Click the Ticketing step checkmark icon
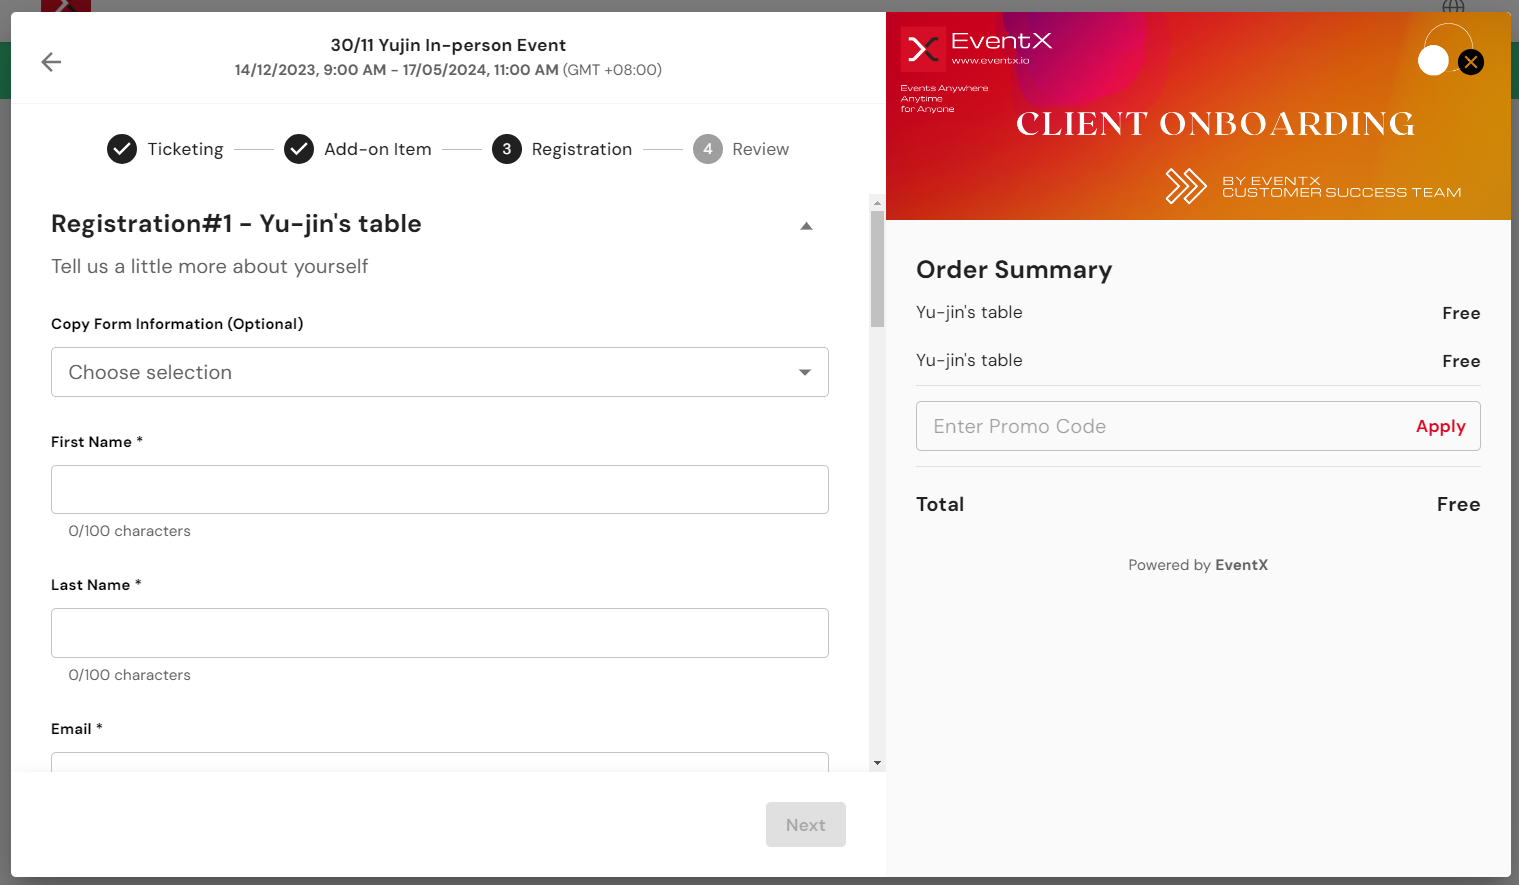The width and height of the screenshot is (1519, 885). click(x=122, y=149)
